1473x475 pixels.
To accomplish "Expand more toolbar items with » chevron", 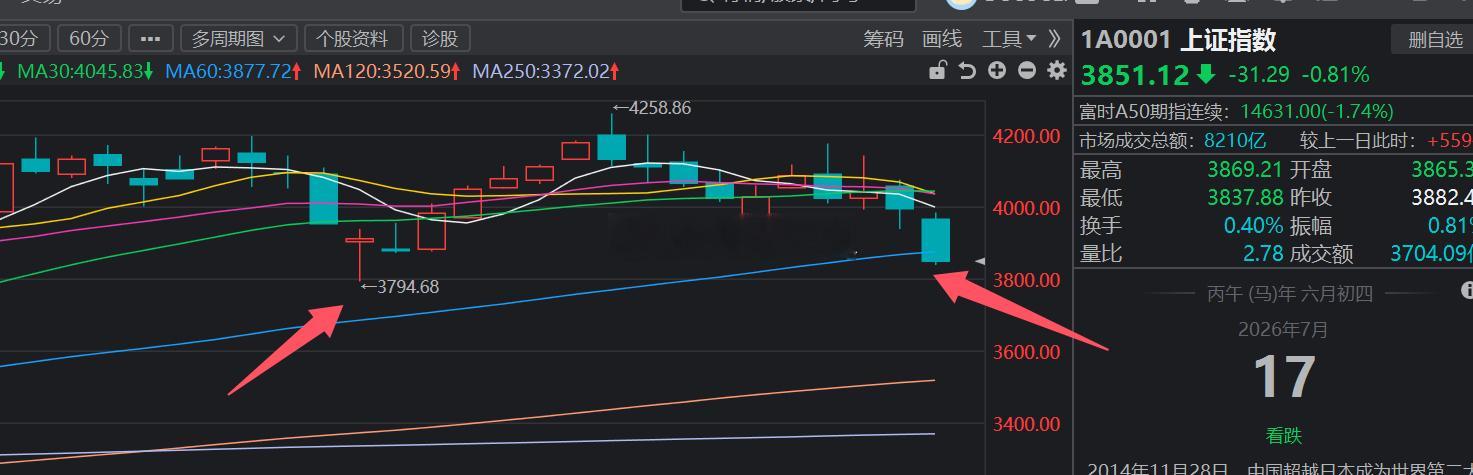I will 1054,39.
